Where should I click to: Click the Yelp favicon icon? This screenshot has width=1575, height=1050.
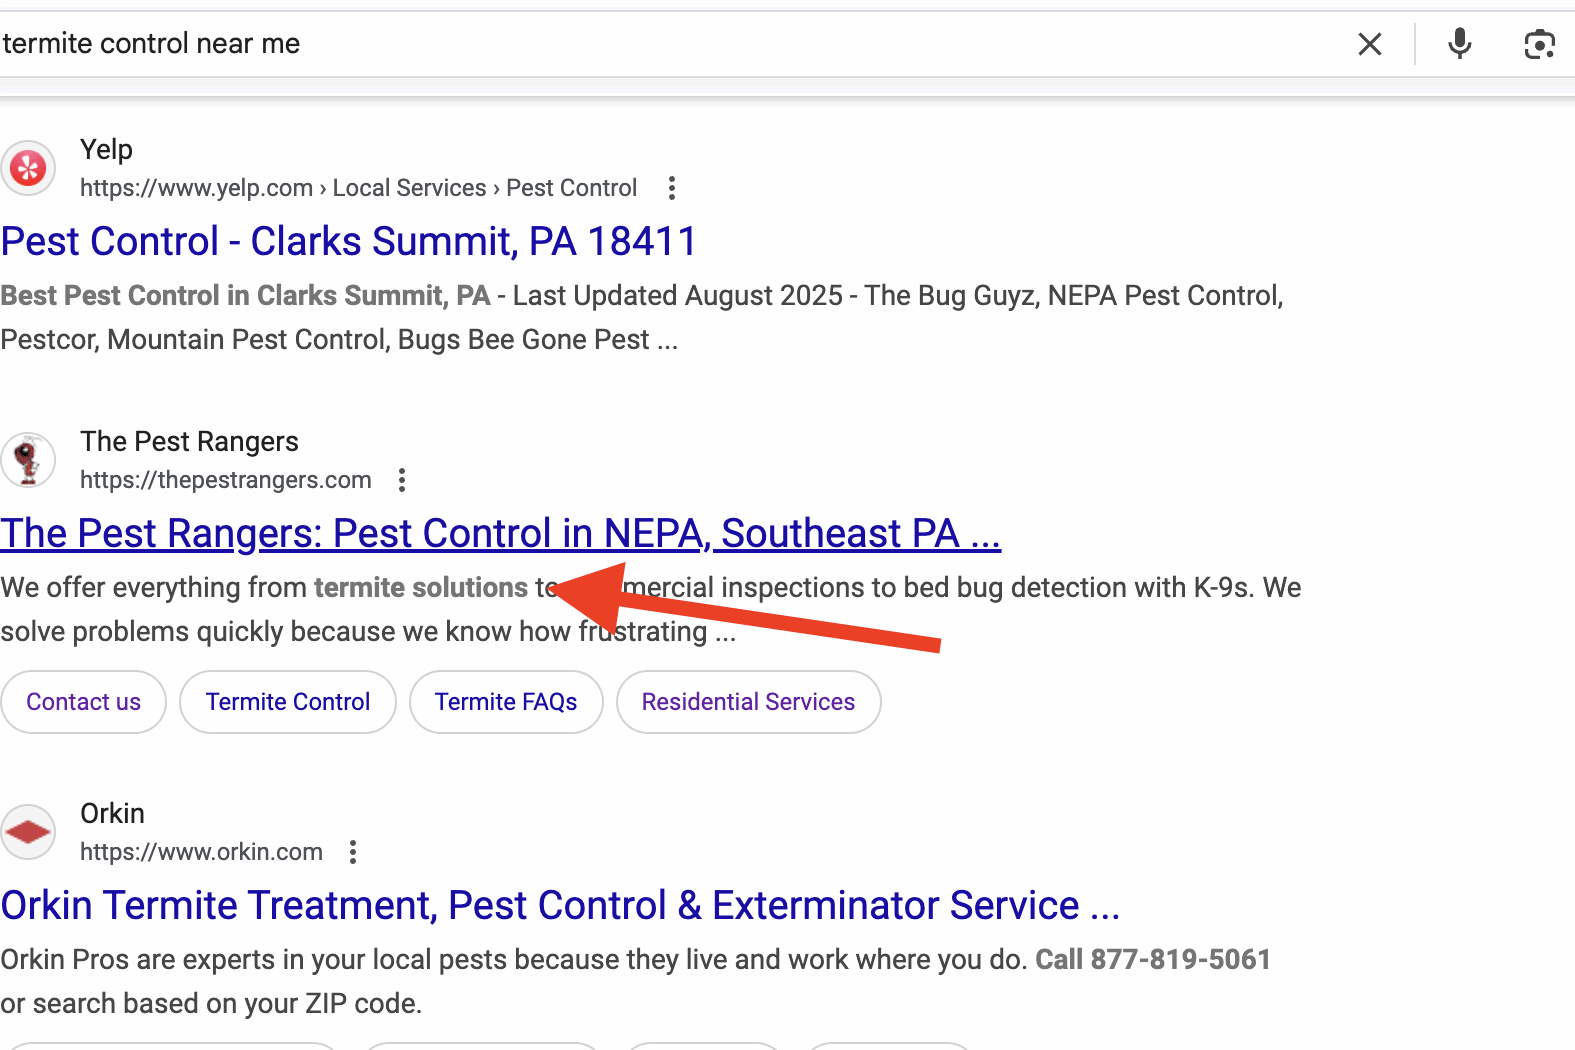(28, 167)
